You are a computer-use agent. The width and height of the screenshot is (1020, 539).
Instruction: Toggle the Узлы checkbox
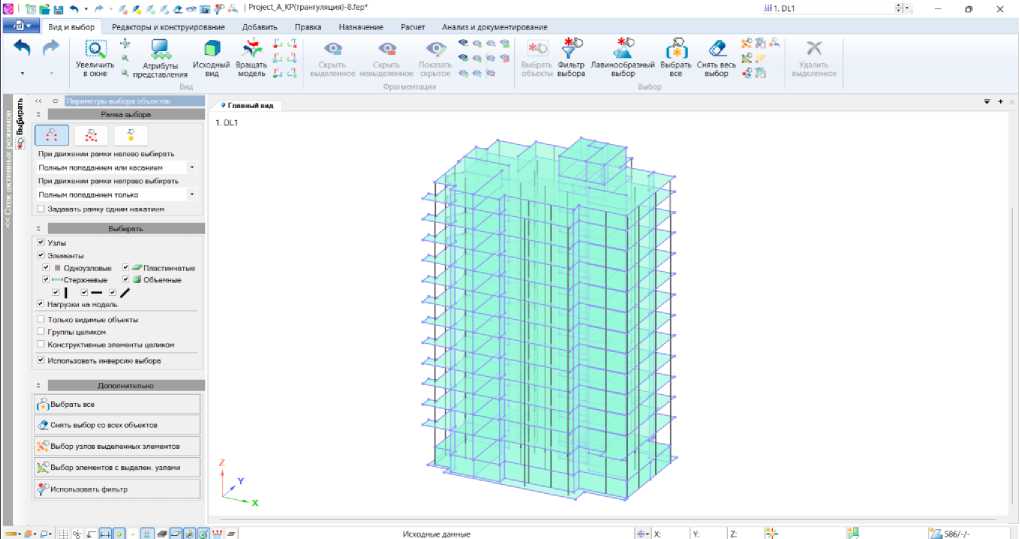pos(40,243)
